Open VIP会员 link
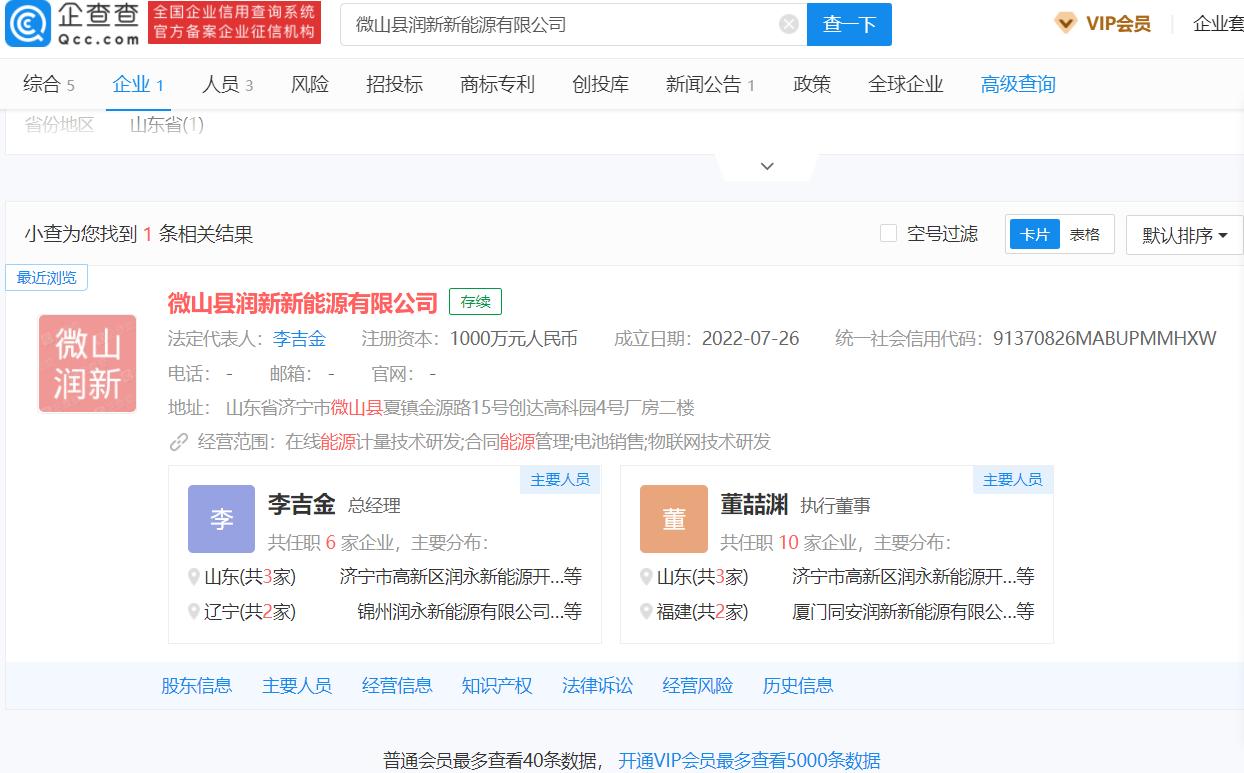The width and height of the screenshot is (1244, 773). pyautogui.click(x=1118, y=24)
